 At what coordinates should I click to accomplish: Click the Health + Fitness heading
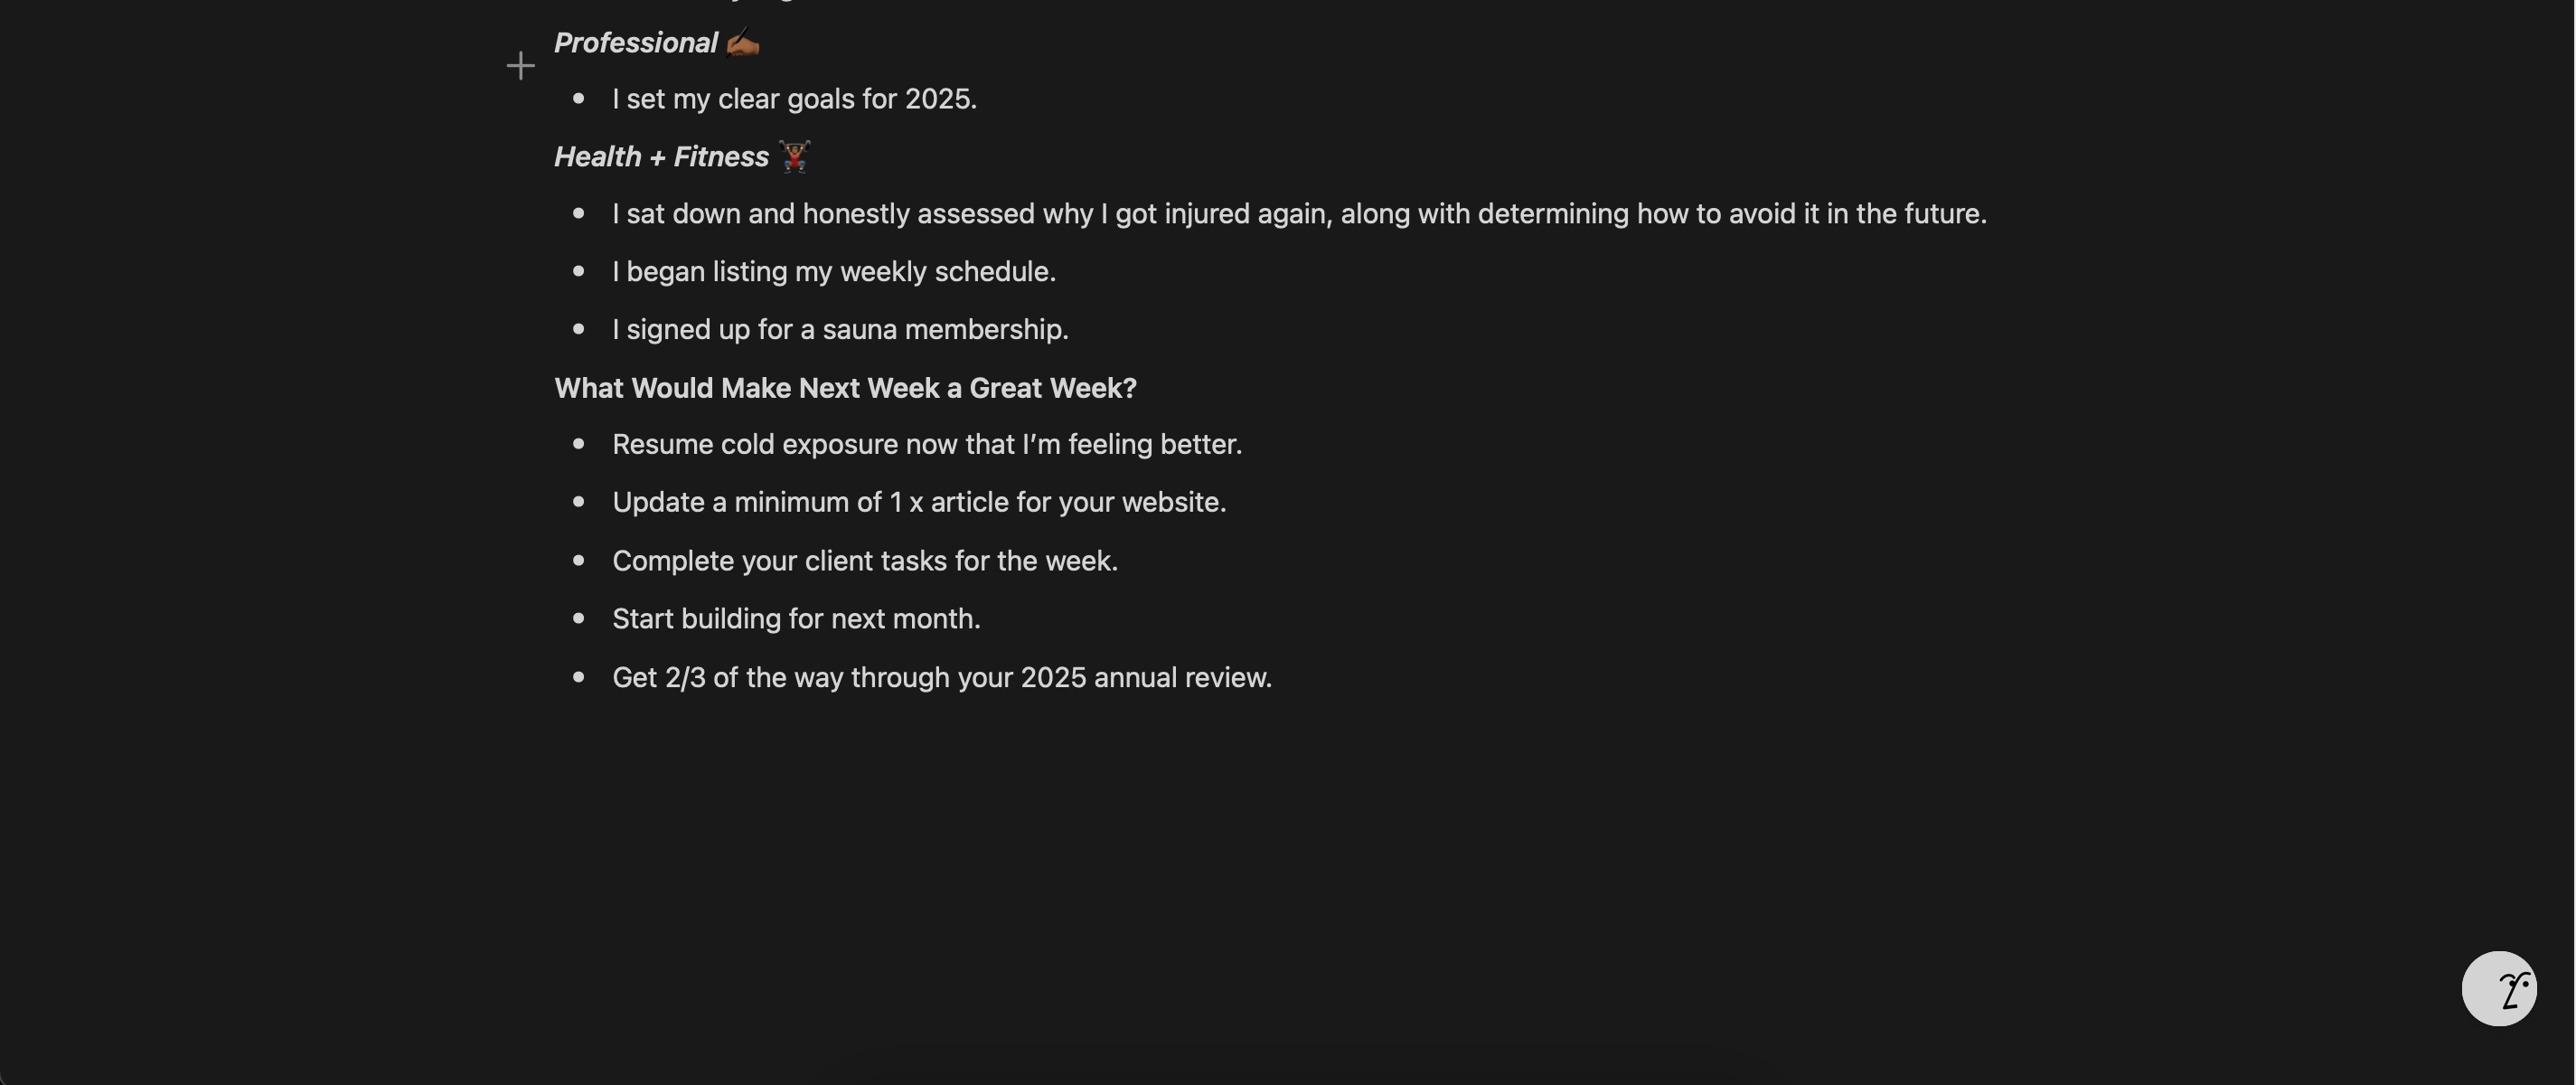pyautogui.click(x=661, y=157)
